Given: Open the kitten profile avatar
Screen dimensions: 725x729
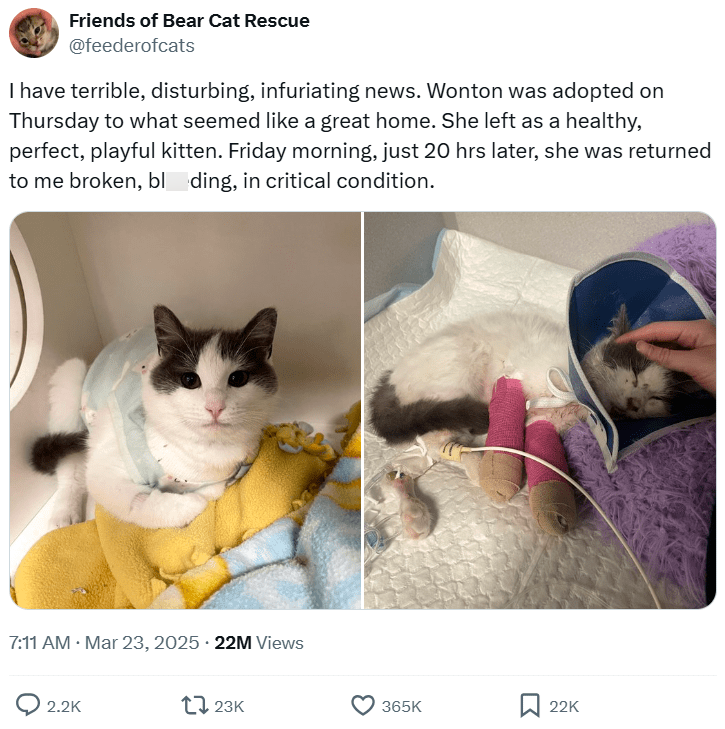Looking at the screenshot, I should point(34,33).
